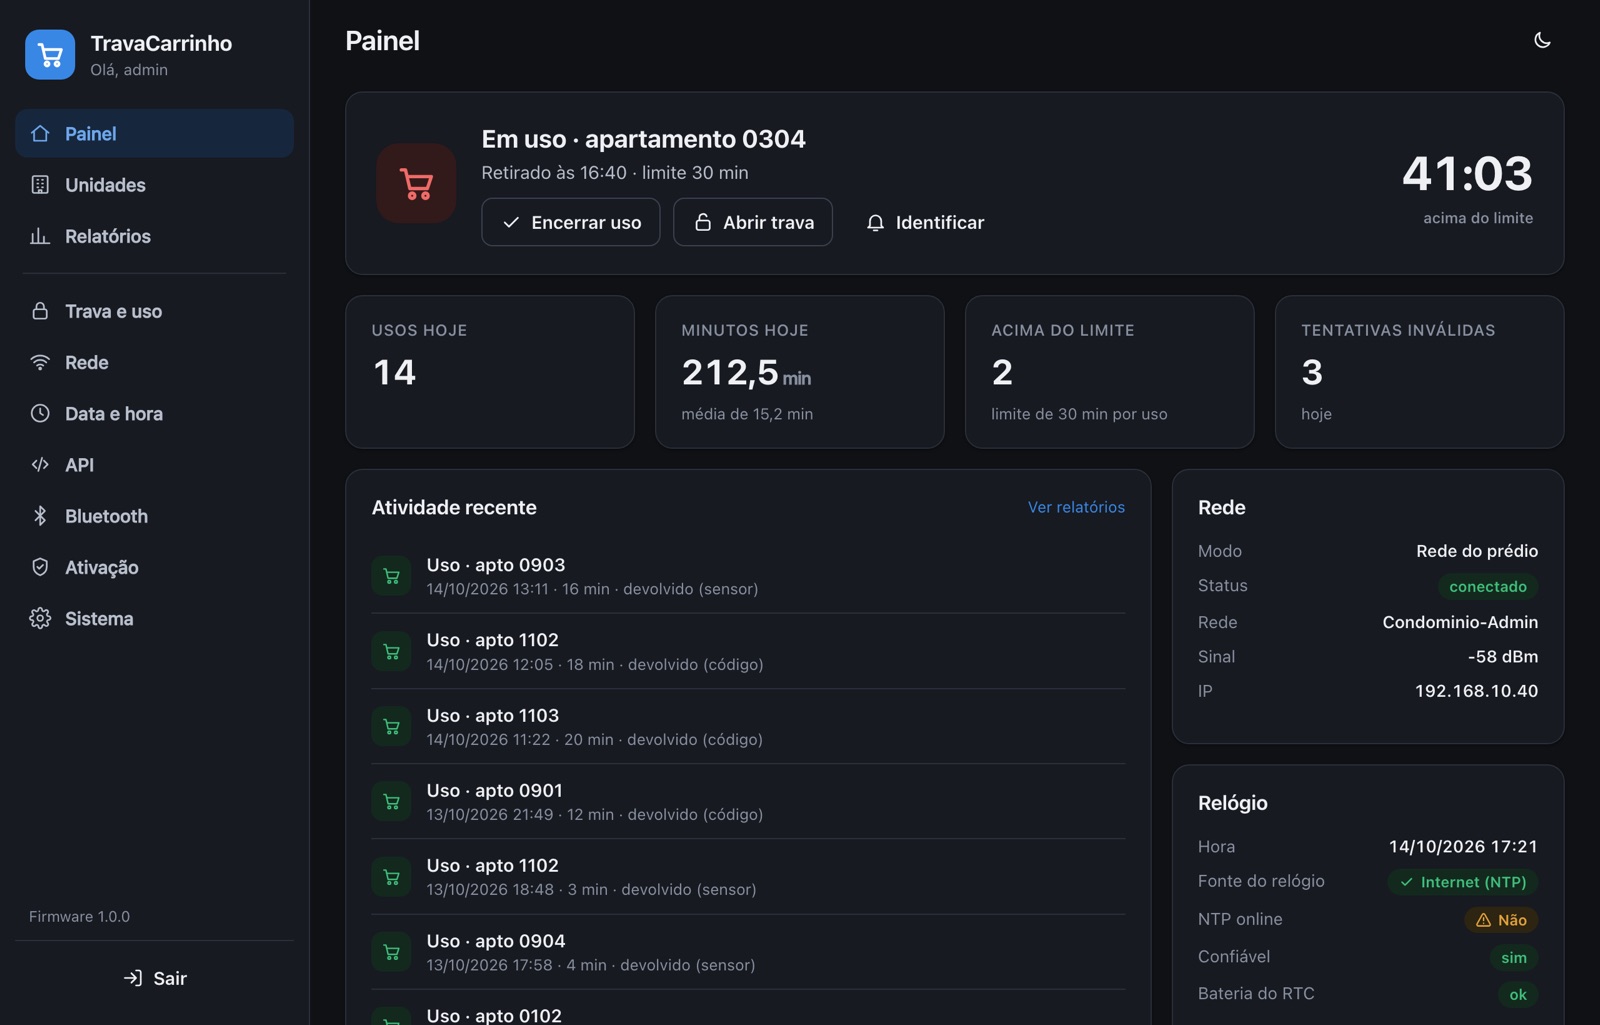Screen dimensions: 1600x1025
Task: Click the cart icon for apto 1103
Action: pyautogui.click(x=391, y=726)
